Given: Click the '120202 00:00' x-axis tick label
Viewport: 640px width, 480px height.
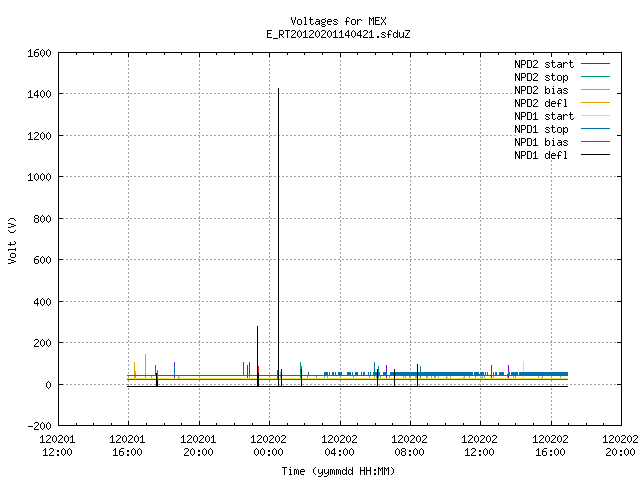Looking at the screenshot, I should point(269,446).
